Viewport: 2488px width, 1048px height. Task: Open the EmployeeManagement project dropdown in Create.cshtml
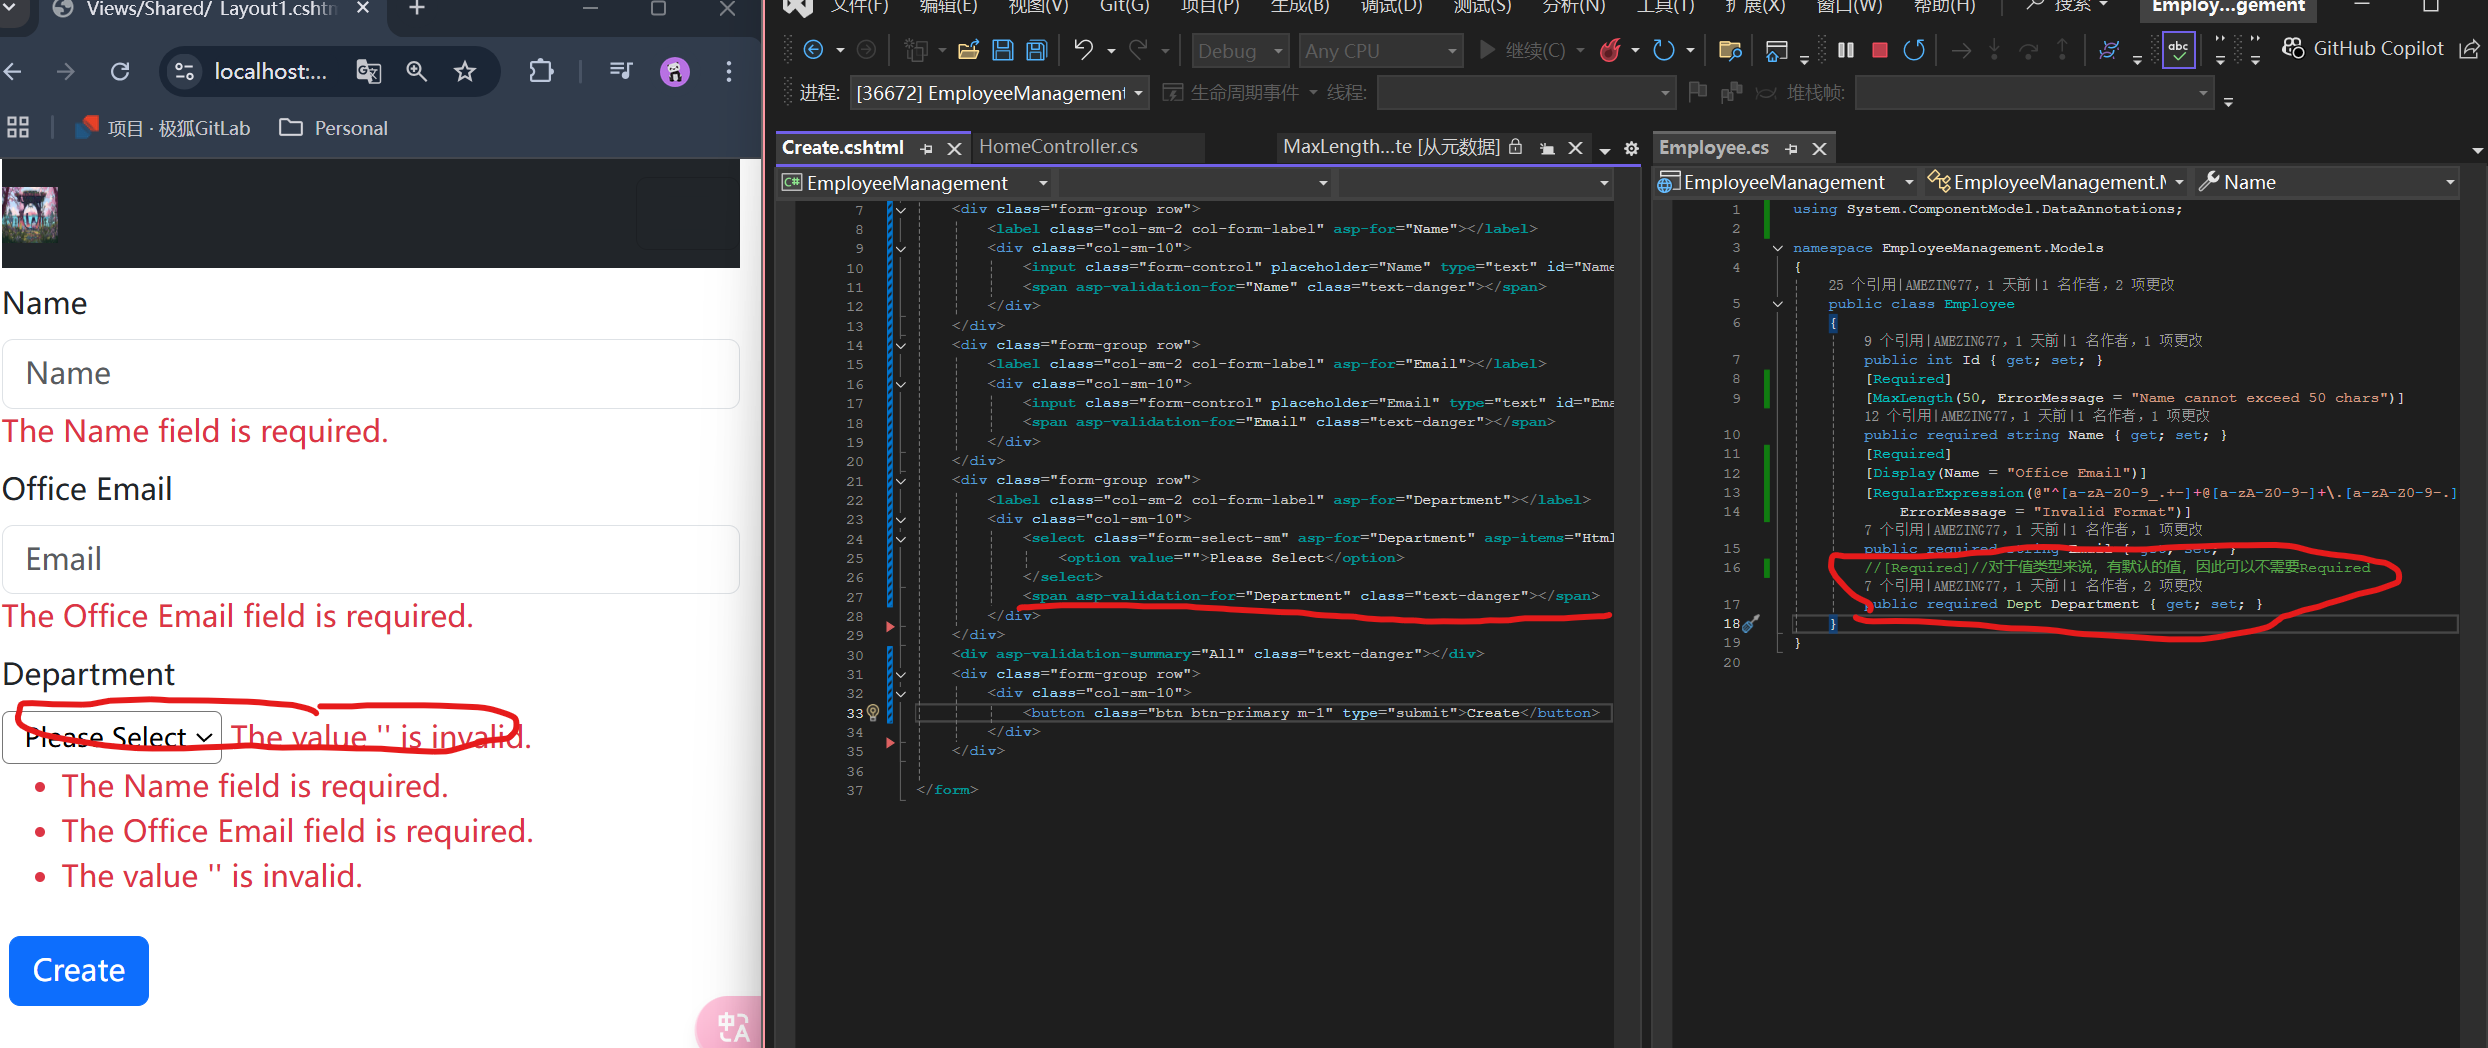[915, 183]
